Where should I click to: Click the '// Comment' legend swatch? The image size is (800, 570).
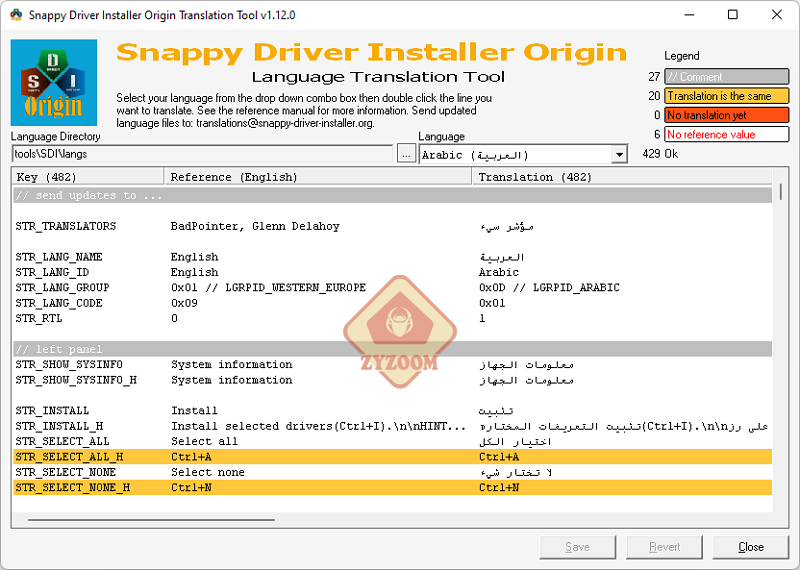[x=727, y=77]
